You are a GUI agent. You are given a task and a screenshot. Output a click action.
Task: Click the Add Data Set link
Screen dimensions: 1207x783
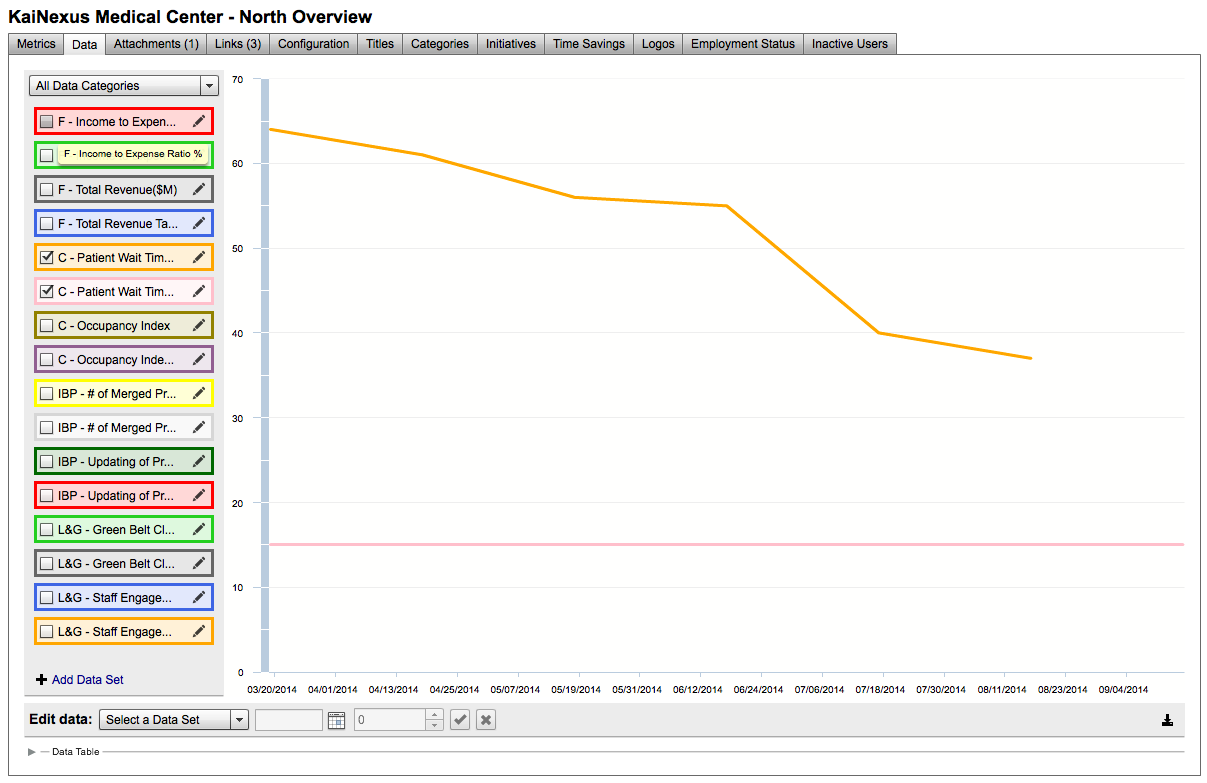80,680
